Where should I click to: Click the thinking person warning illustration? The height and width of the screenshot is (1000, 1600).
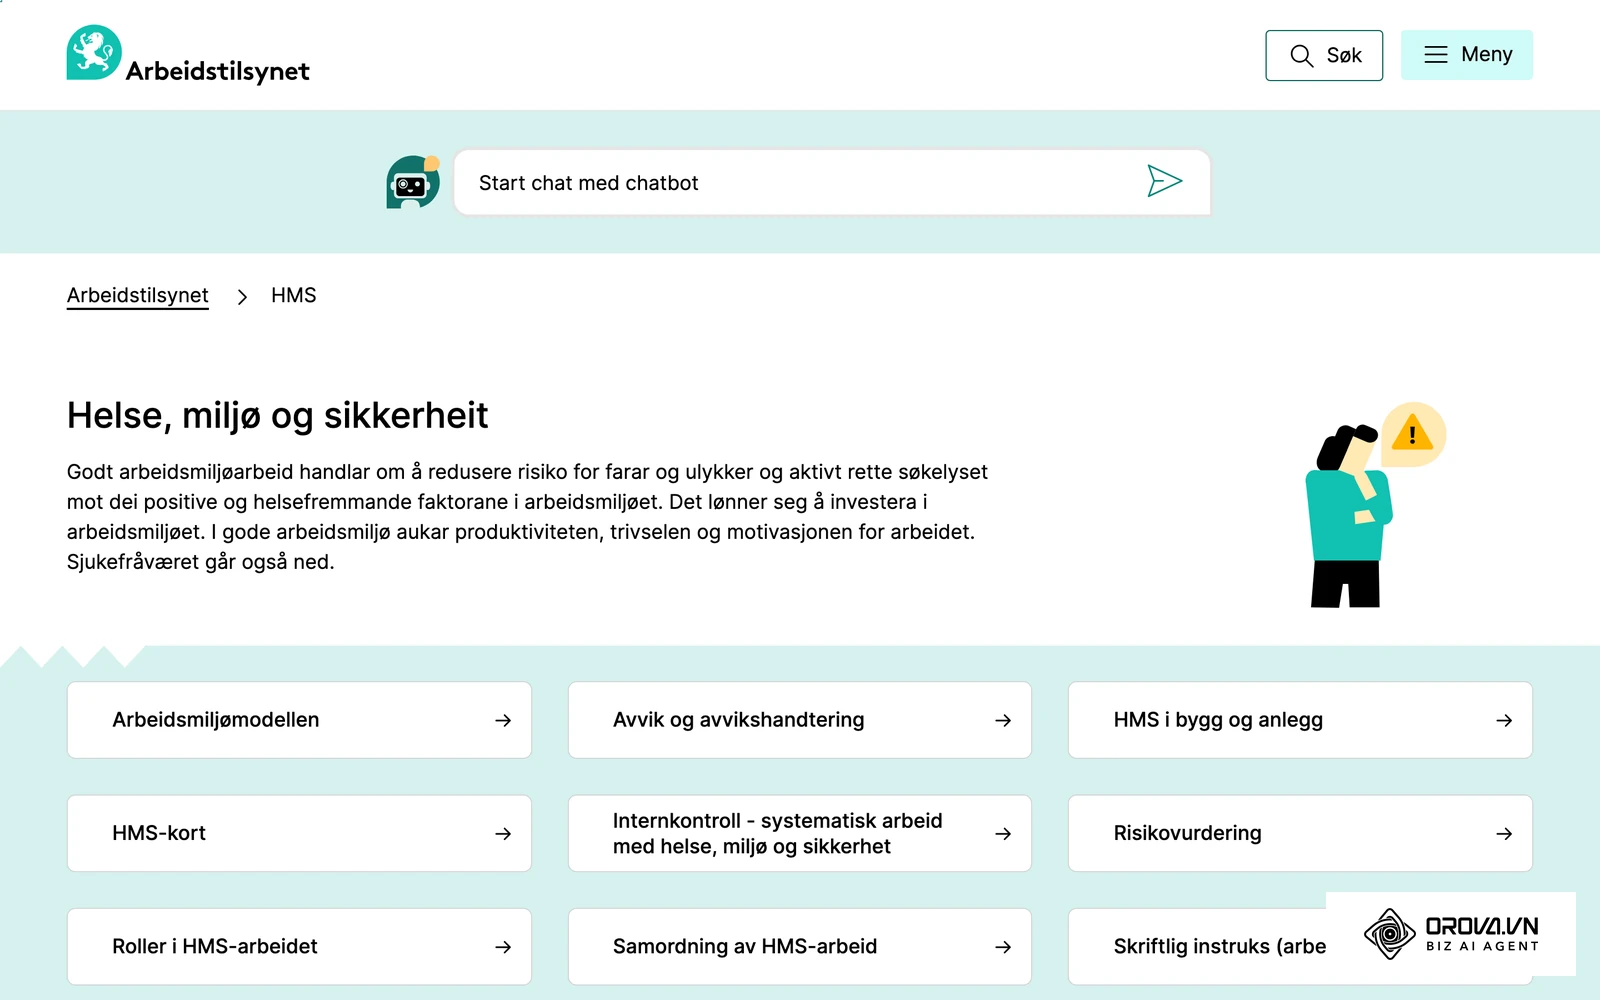tap(1375, 504)
